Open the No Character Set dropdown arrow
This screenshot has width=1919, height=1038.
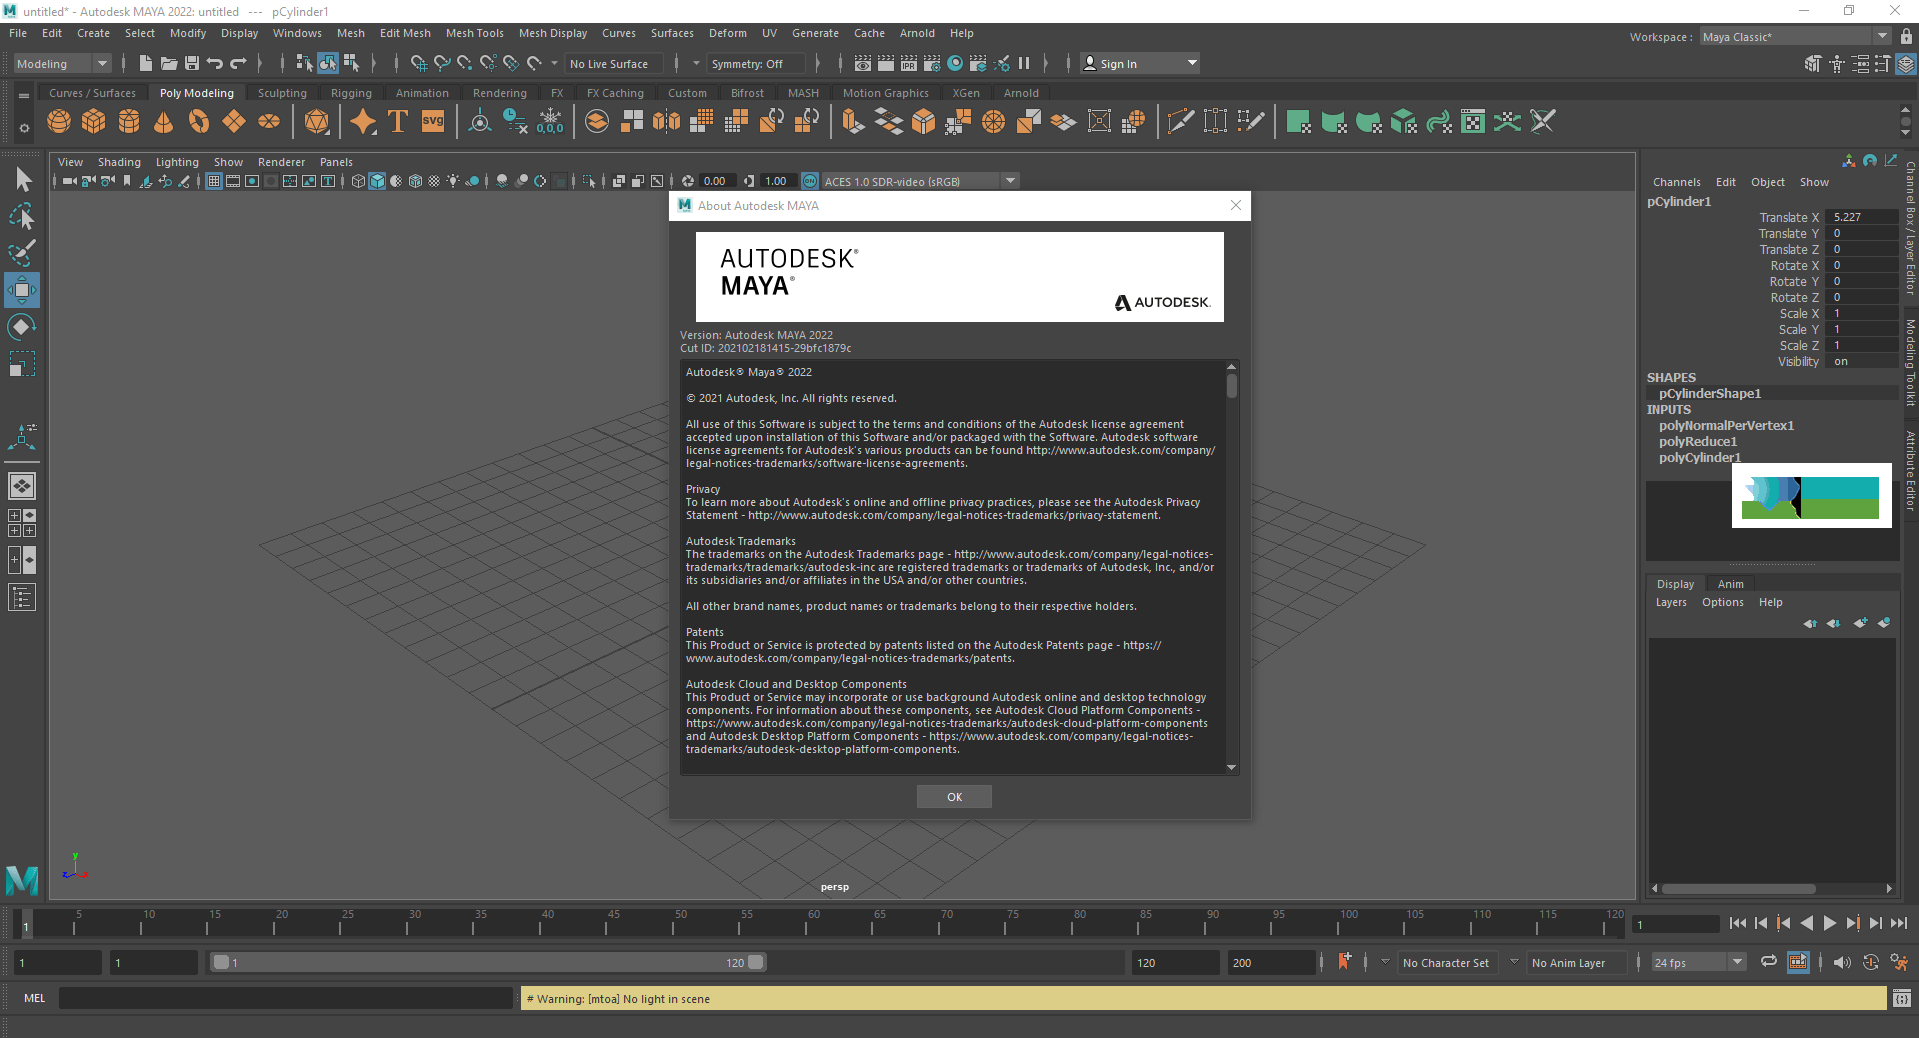click(1385, 962)
